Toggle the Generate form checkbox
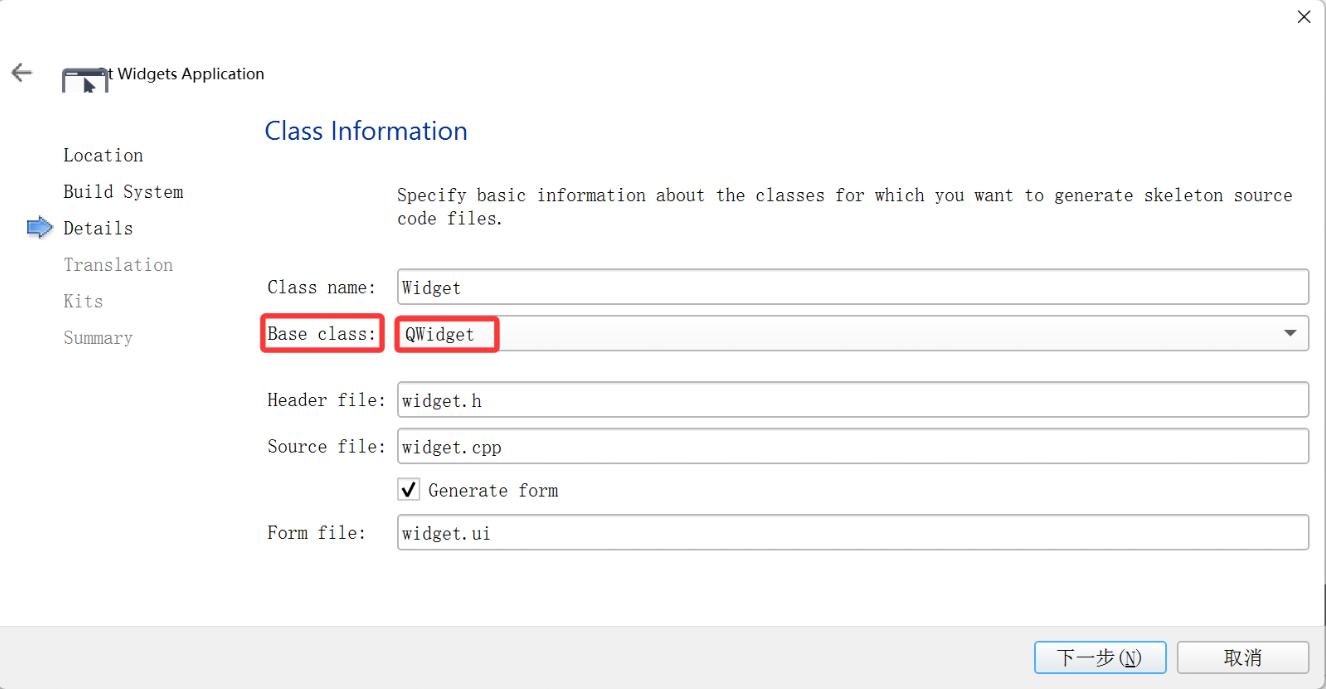Viewport: 1326px width, 689px height. (x=409, y=490)
